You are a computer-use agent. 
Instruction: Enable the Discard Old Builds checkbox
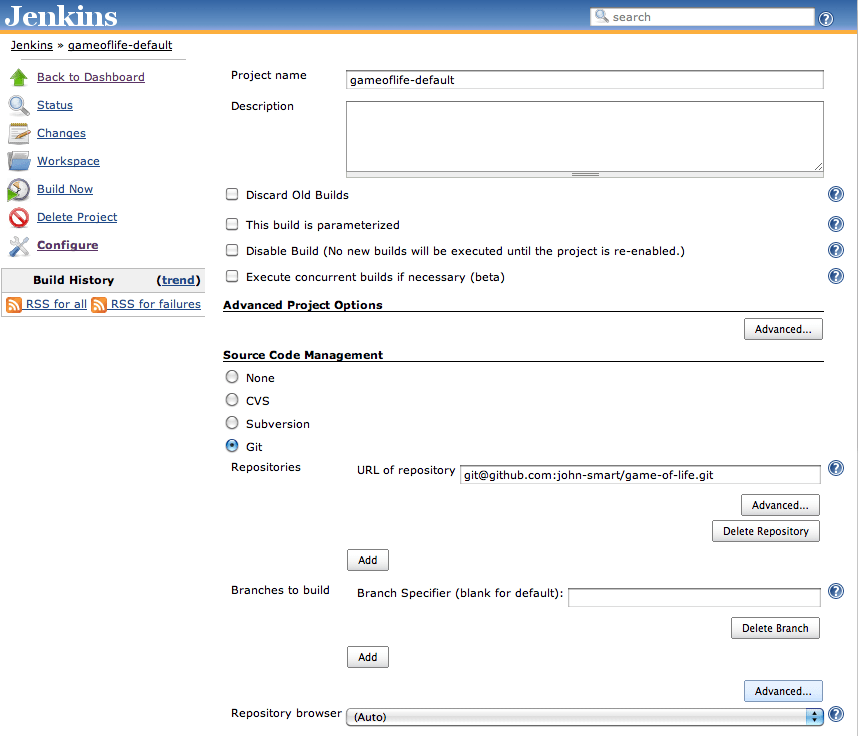231,194
